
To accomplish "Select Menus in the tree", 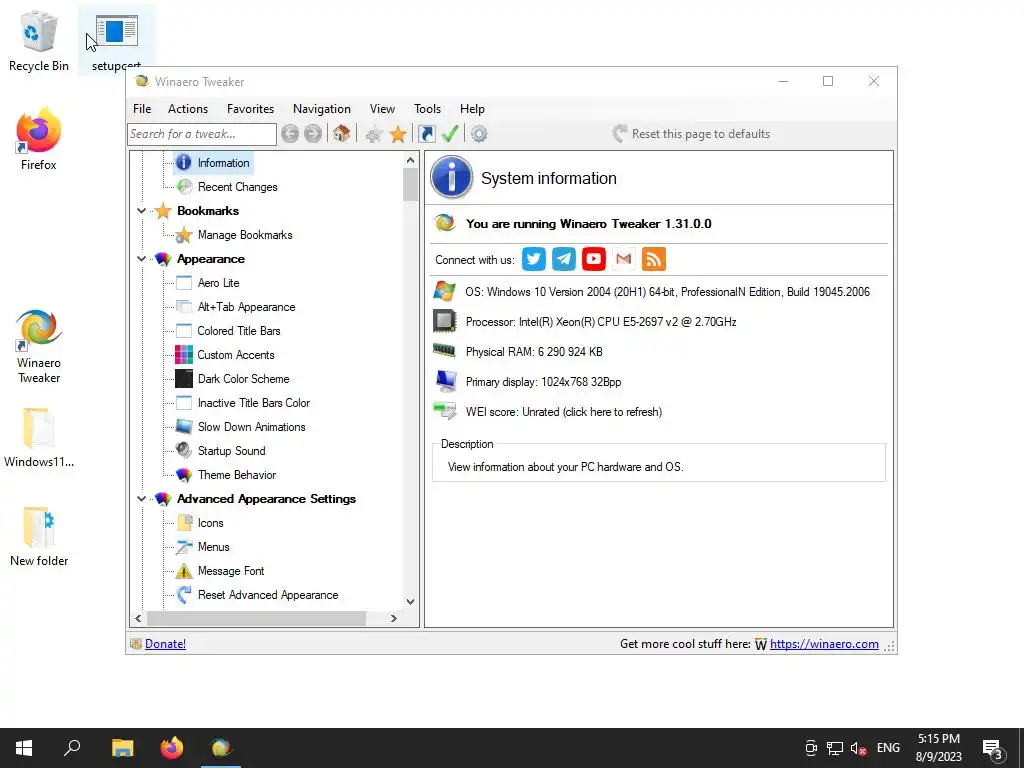I will point(214,547).
